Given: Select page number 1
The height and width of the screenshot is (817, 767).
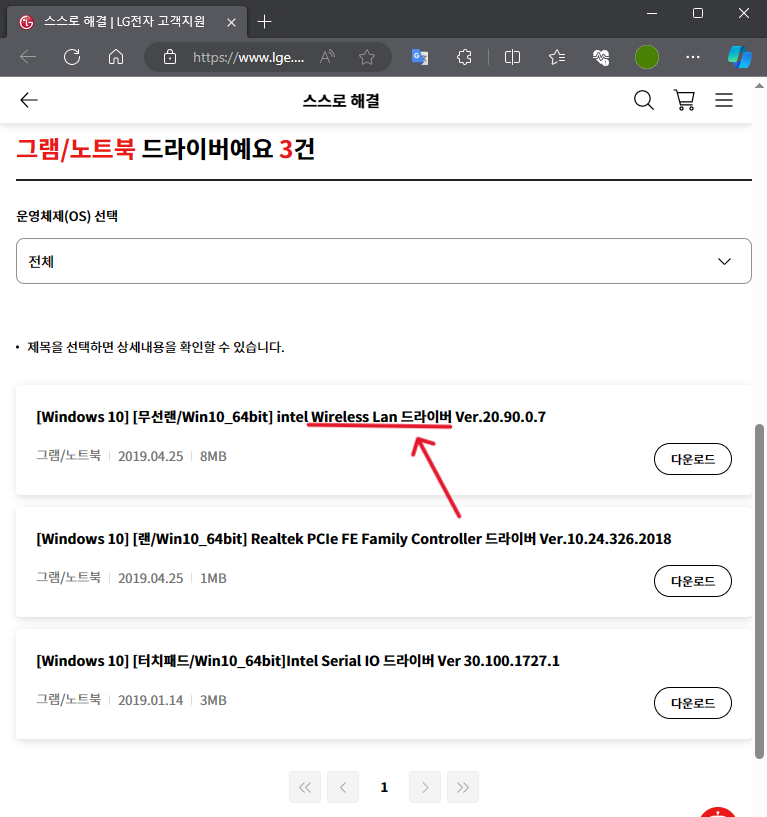Looking at the screenshot, I should click(384, 787).
